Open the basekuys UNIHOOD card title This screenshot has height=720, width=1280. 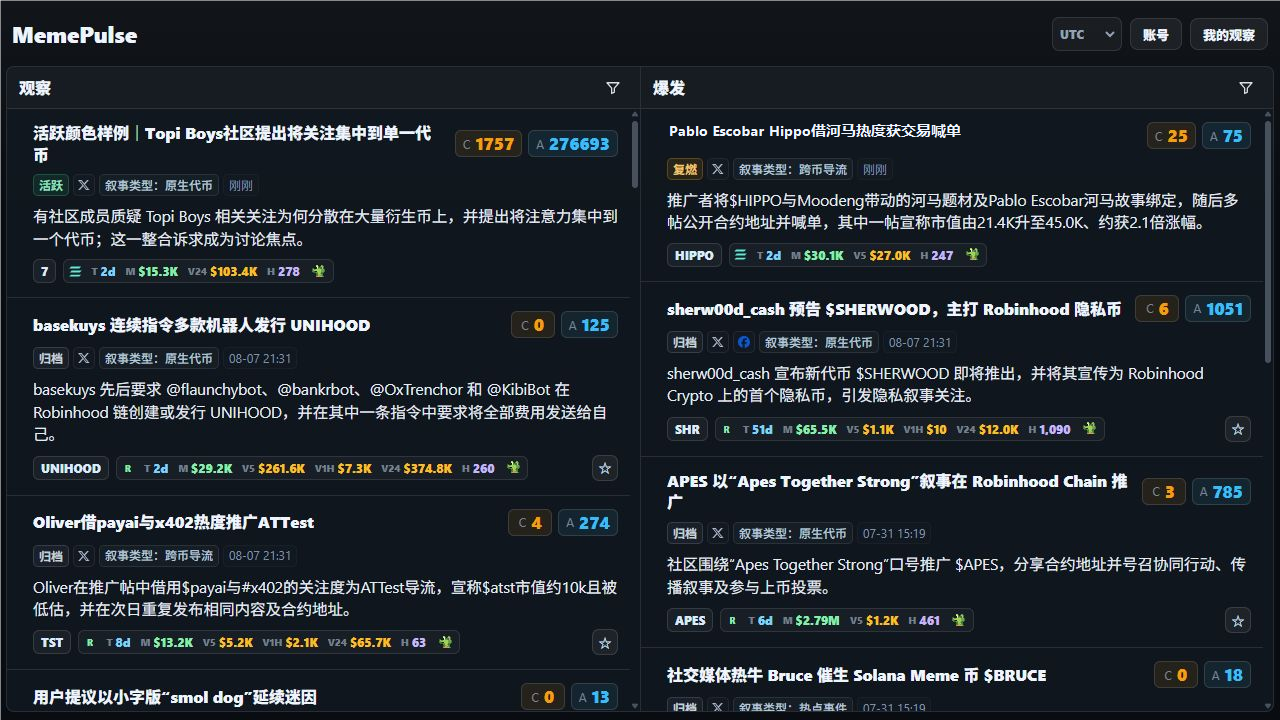pyautogui.click(x=201, y=325)
